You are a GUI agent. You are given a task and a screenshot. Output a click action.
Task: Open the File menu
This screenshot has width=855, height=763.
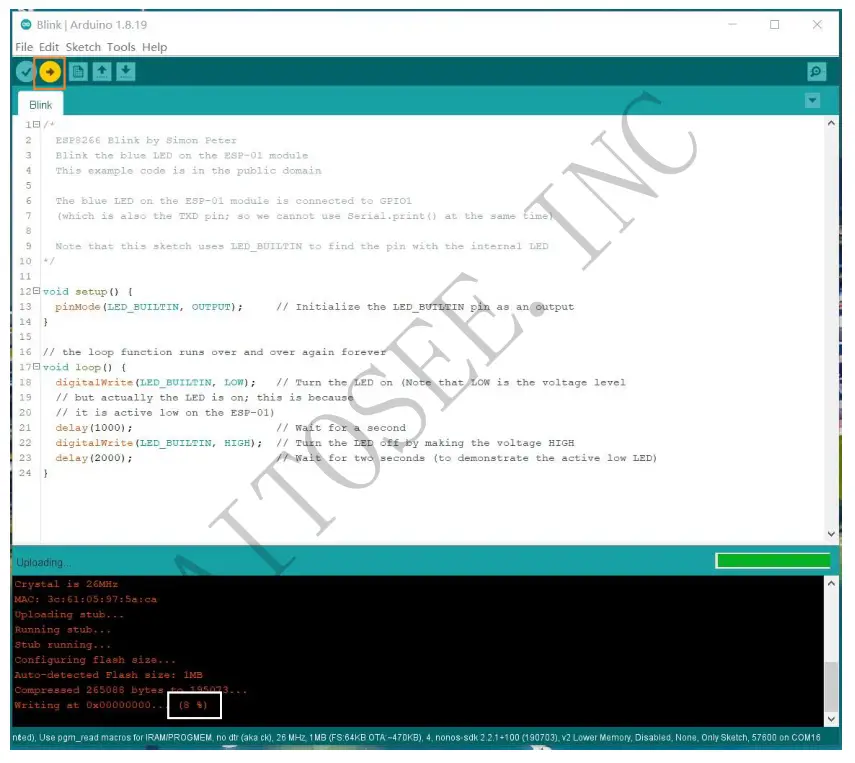23,47
